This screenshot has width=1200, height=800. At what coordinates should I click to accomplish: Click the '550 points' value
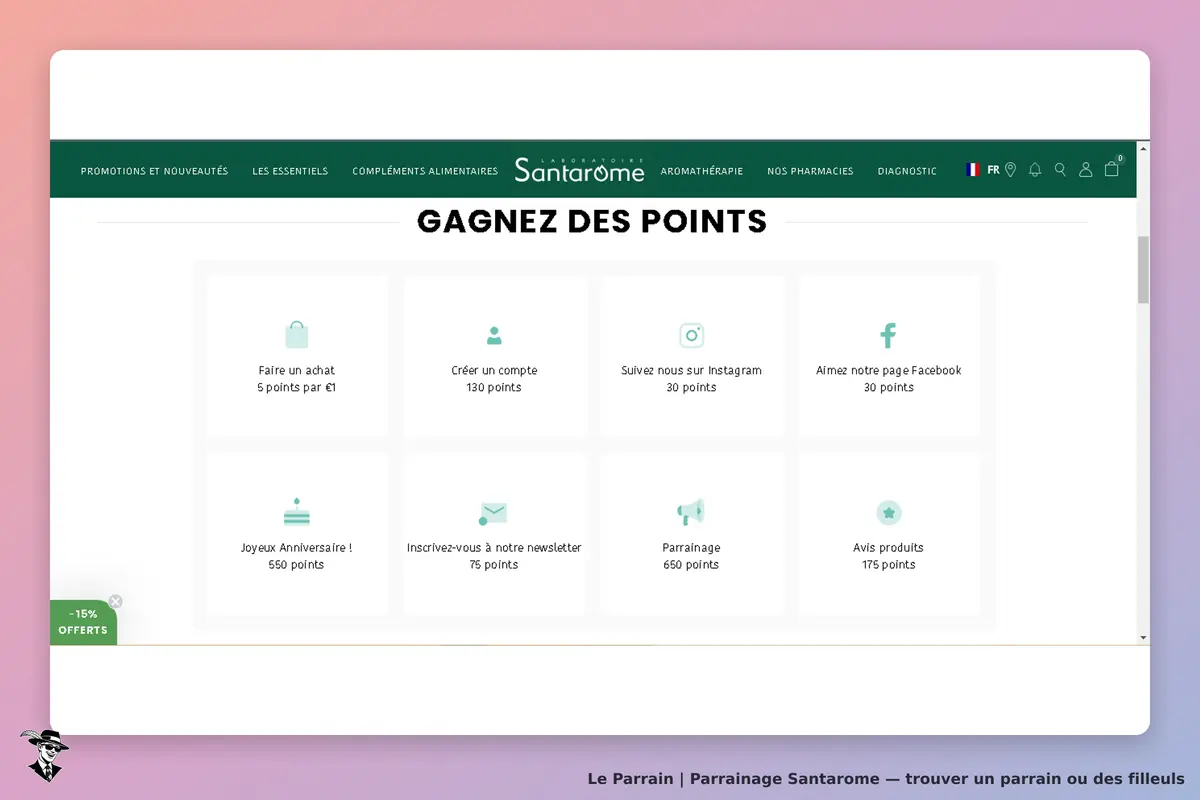(296, 564)
